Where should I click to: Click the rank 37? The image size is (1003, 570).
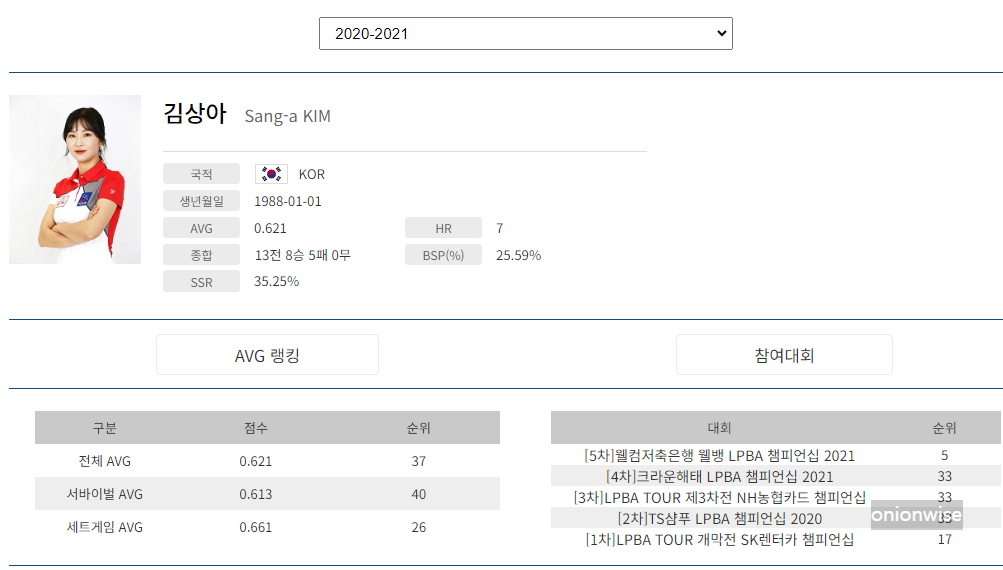tap(418, 461)
